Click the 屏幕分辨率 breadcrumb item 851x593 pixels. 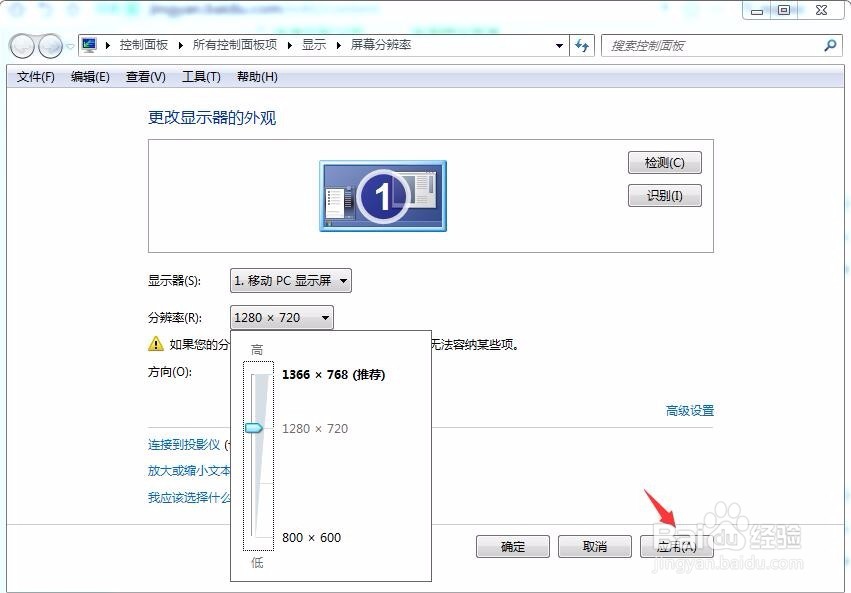pos(380,45)
